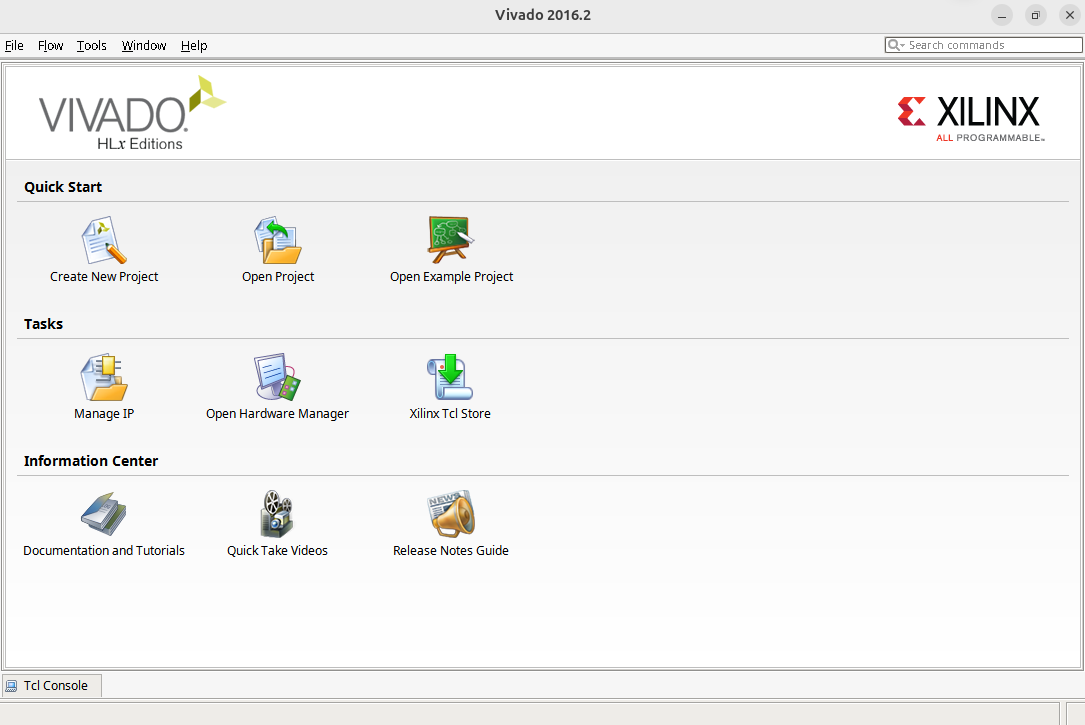Expand the Tools menu
The height and width of the screenshot is (725, 1085).
[91, 46]
